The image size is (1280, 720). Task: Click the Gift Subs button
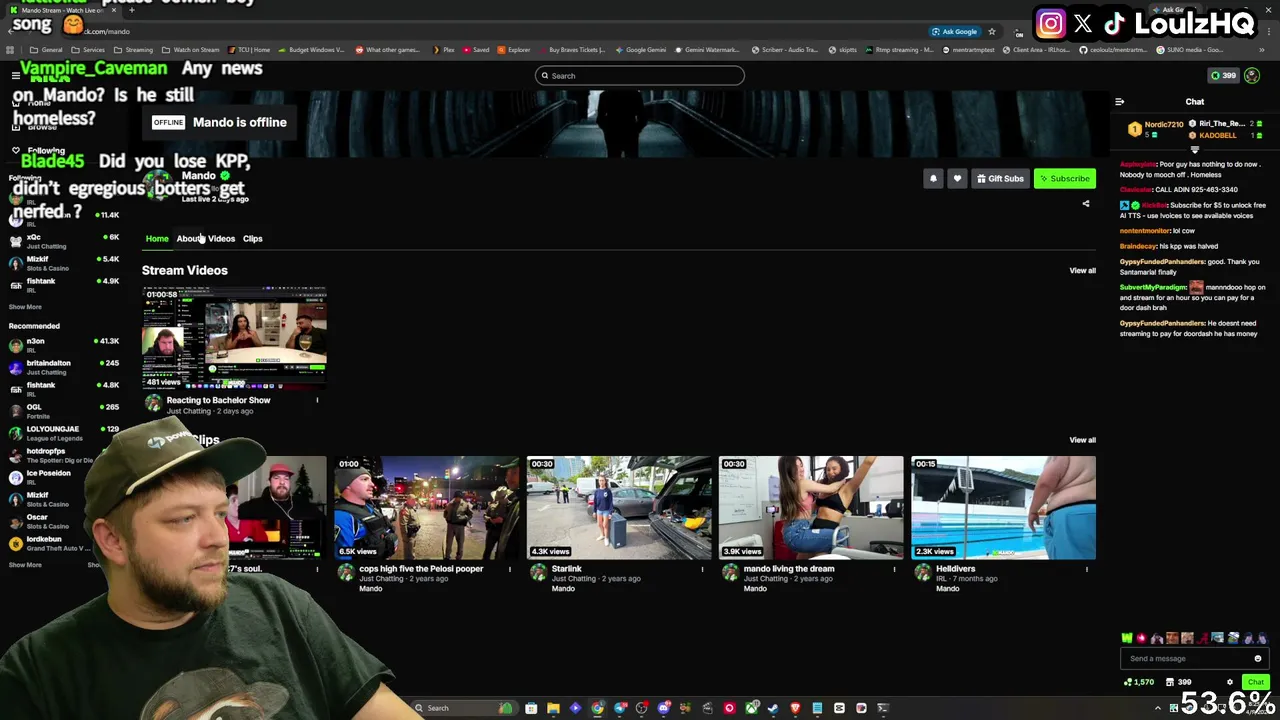(x=1000, y=178)
